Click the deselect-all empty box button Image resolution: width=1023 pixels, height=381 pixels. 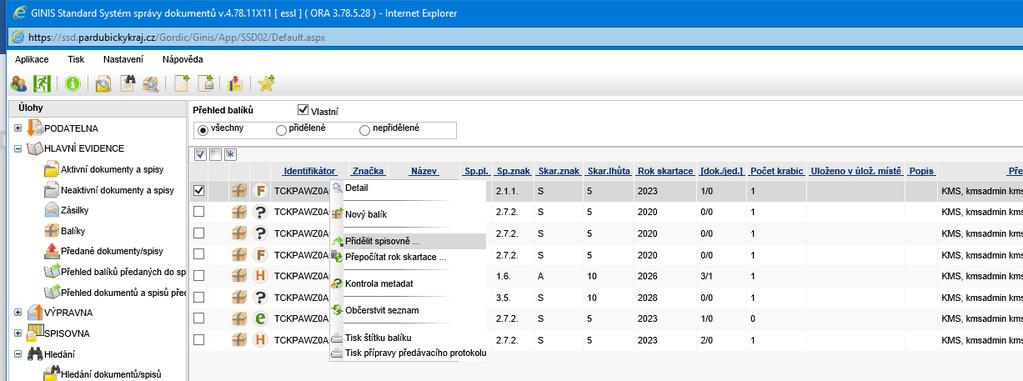coord(215,154)
